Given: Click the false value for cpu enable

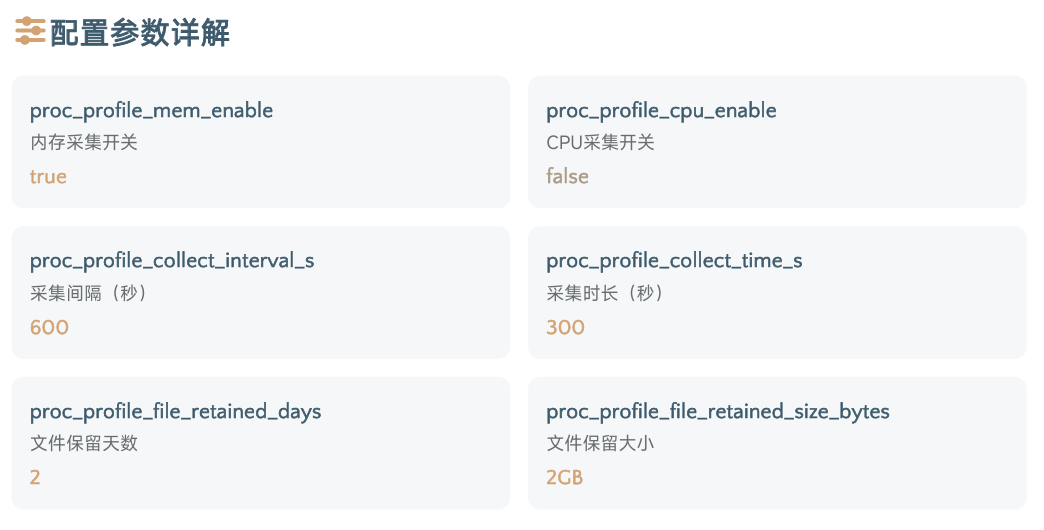Looking at the screenshot, I should 567,176.
